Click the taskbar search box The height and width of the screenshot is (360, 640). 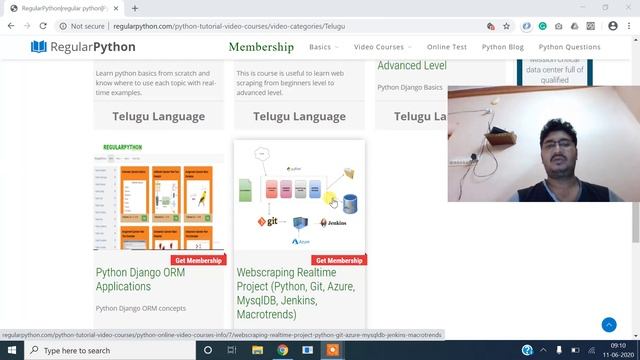(x=110, y=350)
